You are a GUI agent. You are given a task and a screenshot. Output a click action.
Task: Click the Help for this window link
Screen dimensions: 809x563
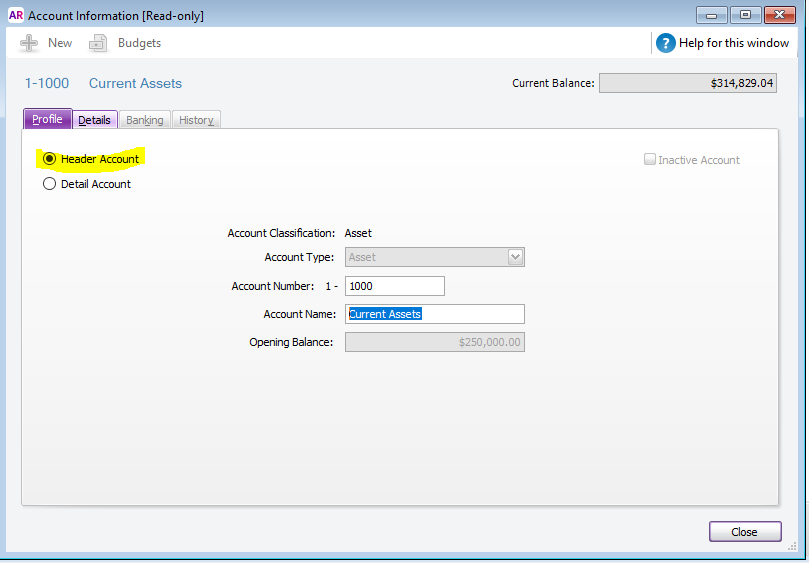point(734,43)
